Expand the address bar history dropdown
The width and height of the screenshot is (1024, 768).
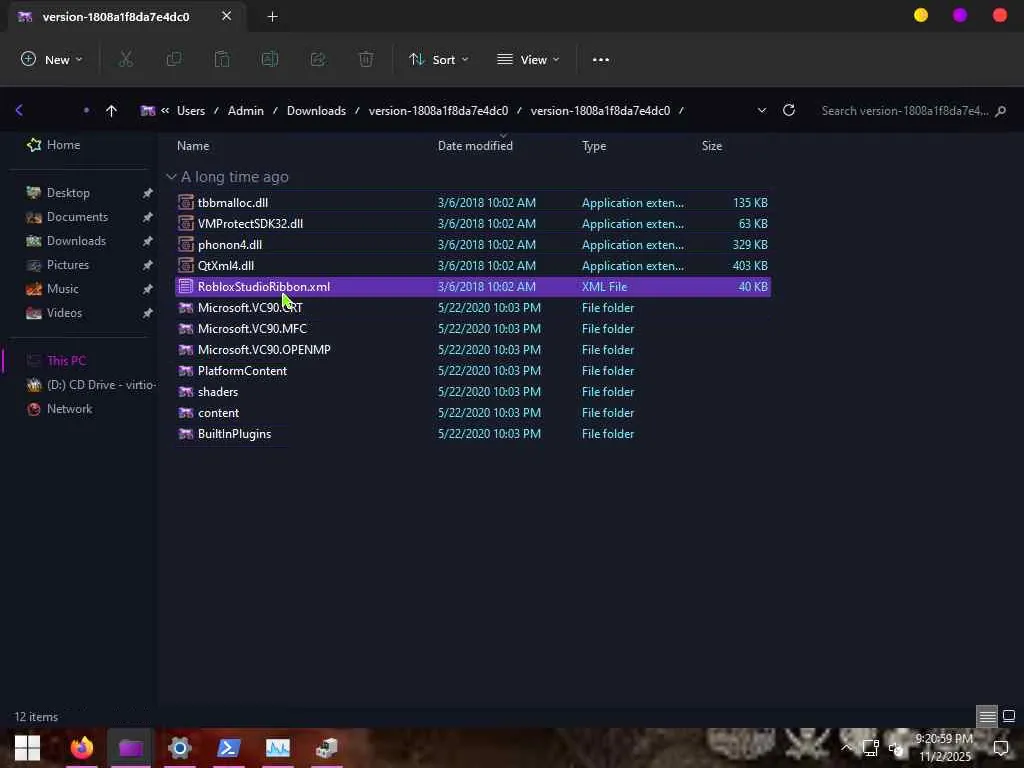(761, 110)
